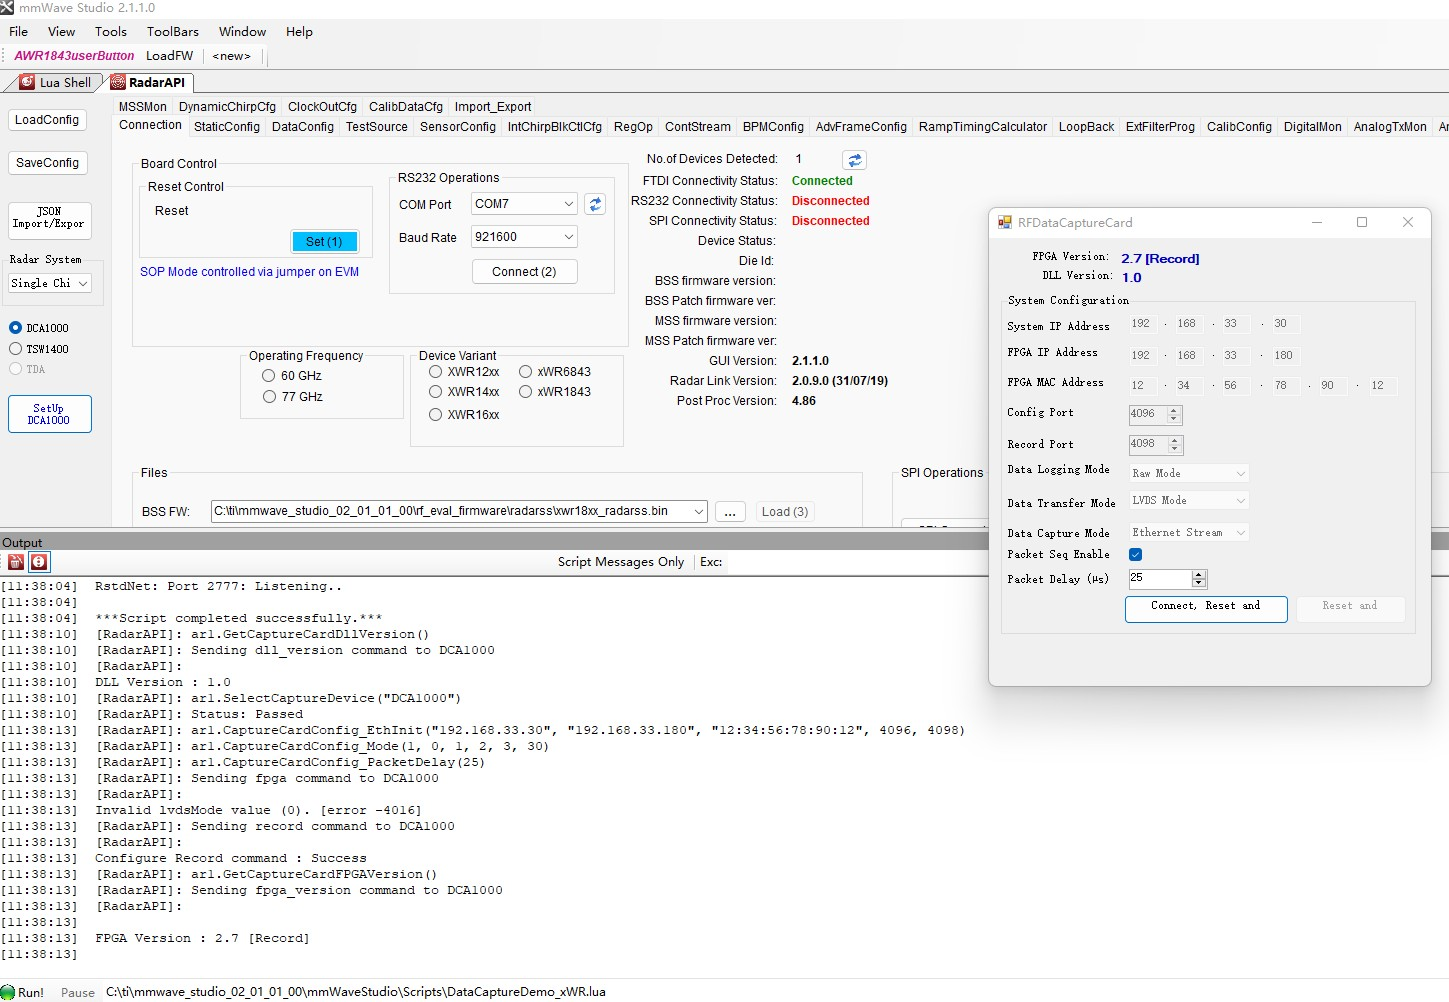The height and width of the screenshot is (1002, 1449).
Task: Open the Window menu
Action: point(243,32)
